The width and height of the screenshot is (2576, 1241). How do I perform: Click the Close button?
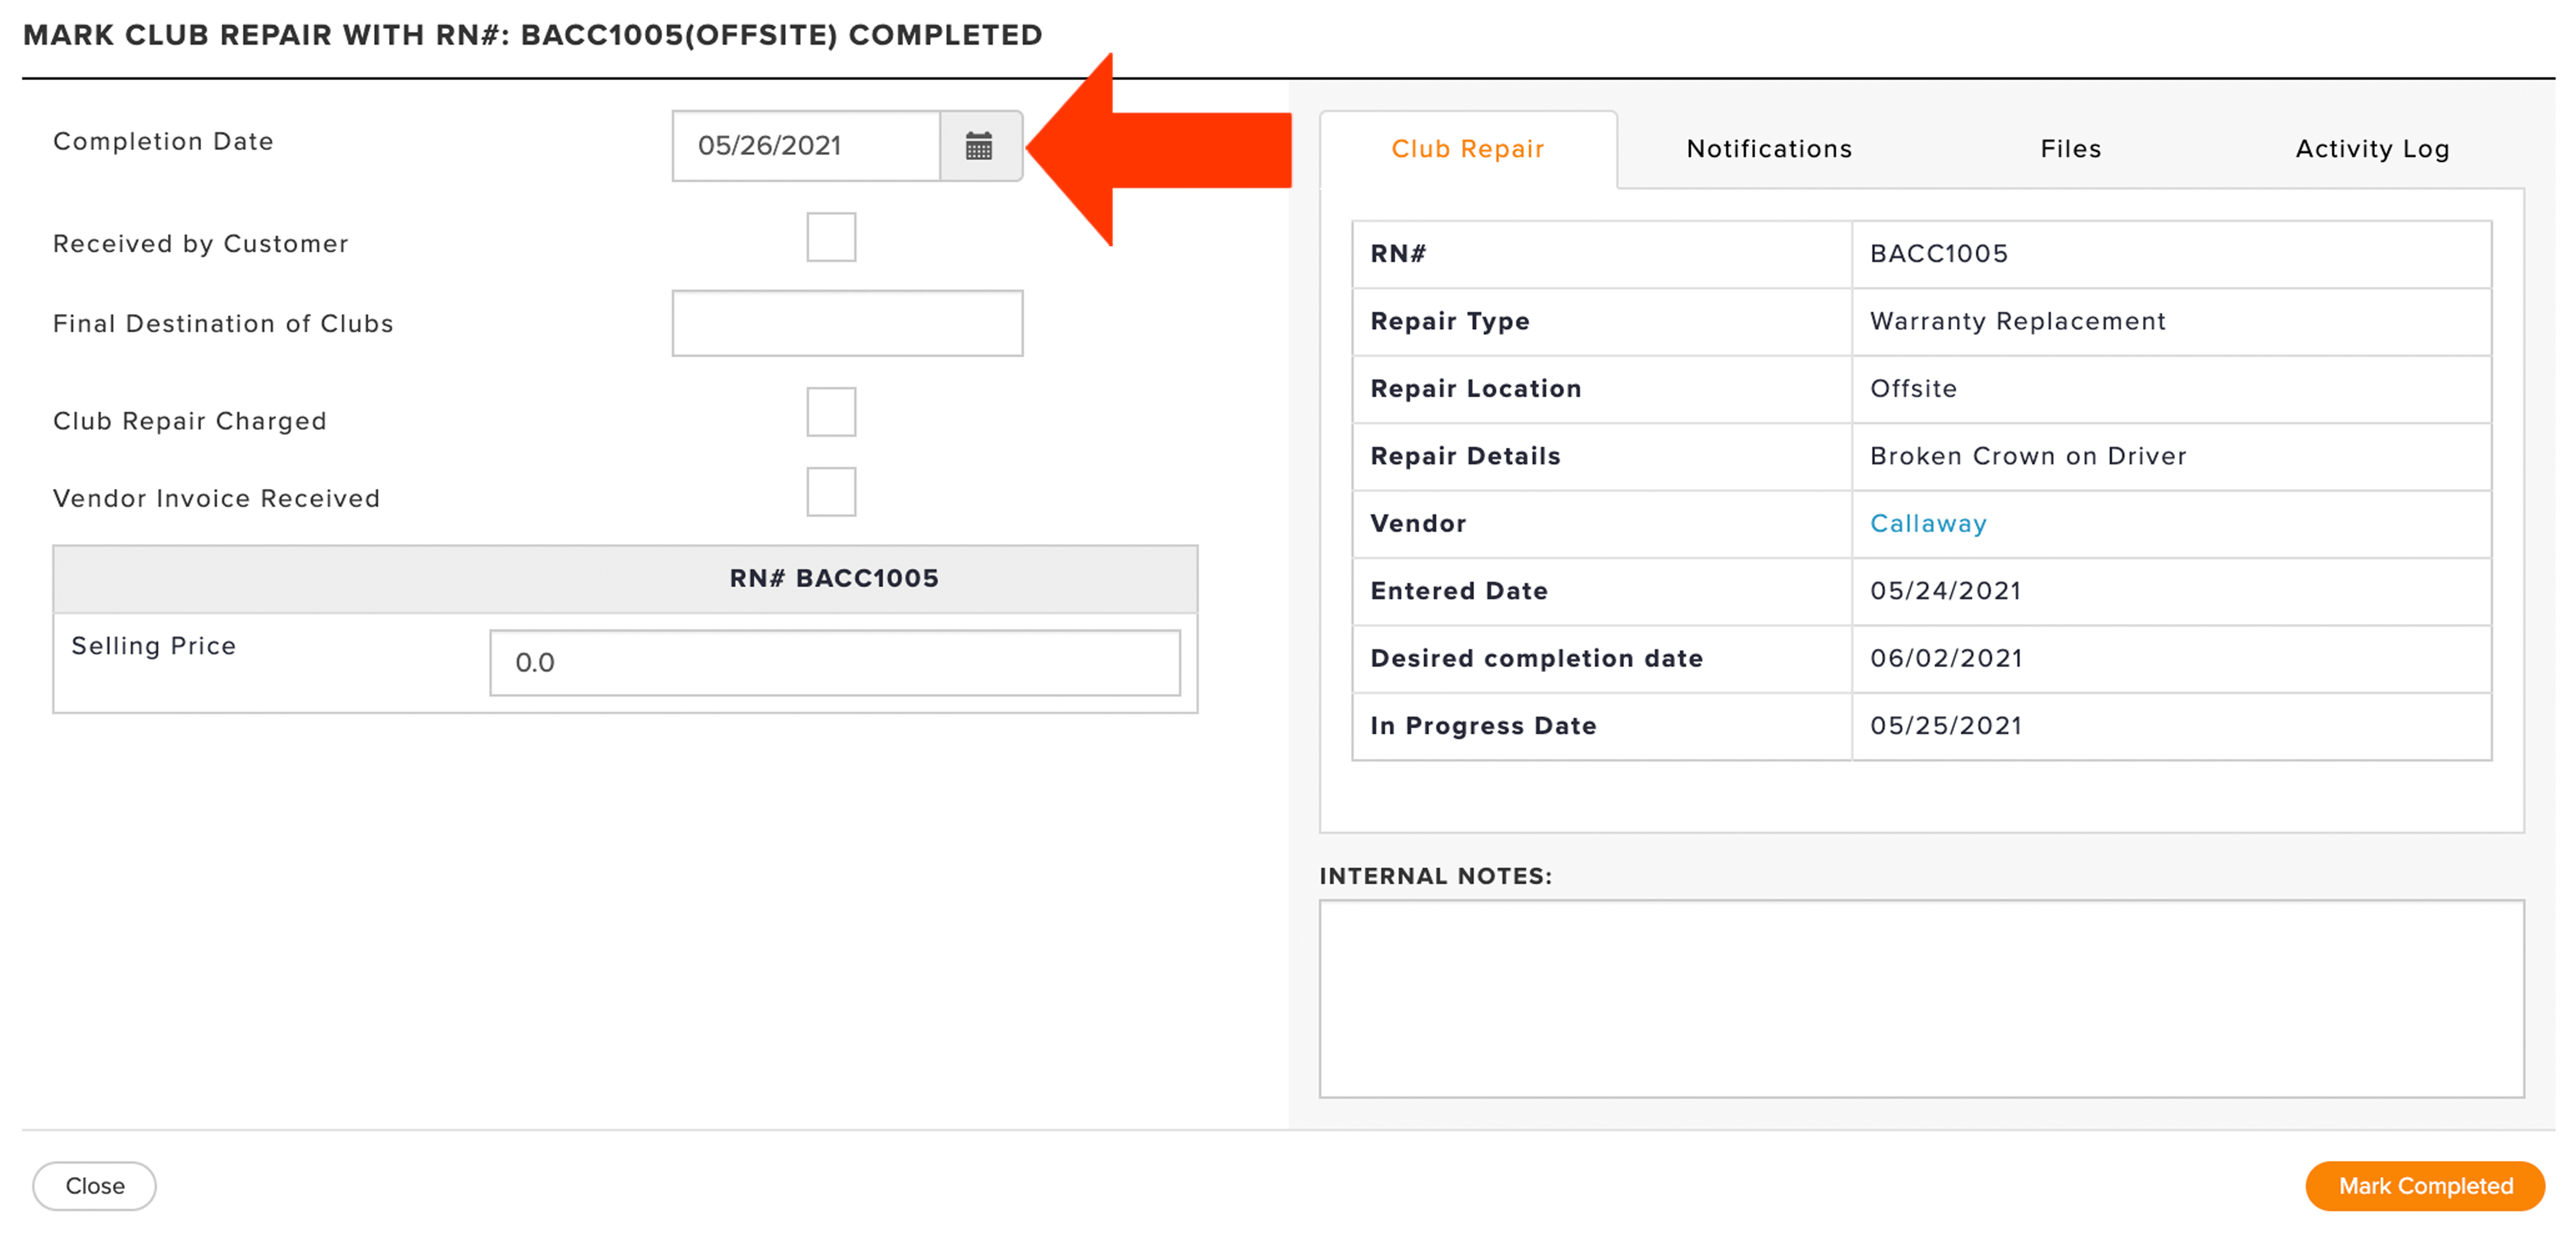pos(95,1186)
